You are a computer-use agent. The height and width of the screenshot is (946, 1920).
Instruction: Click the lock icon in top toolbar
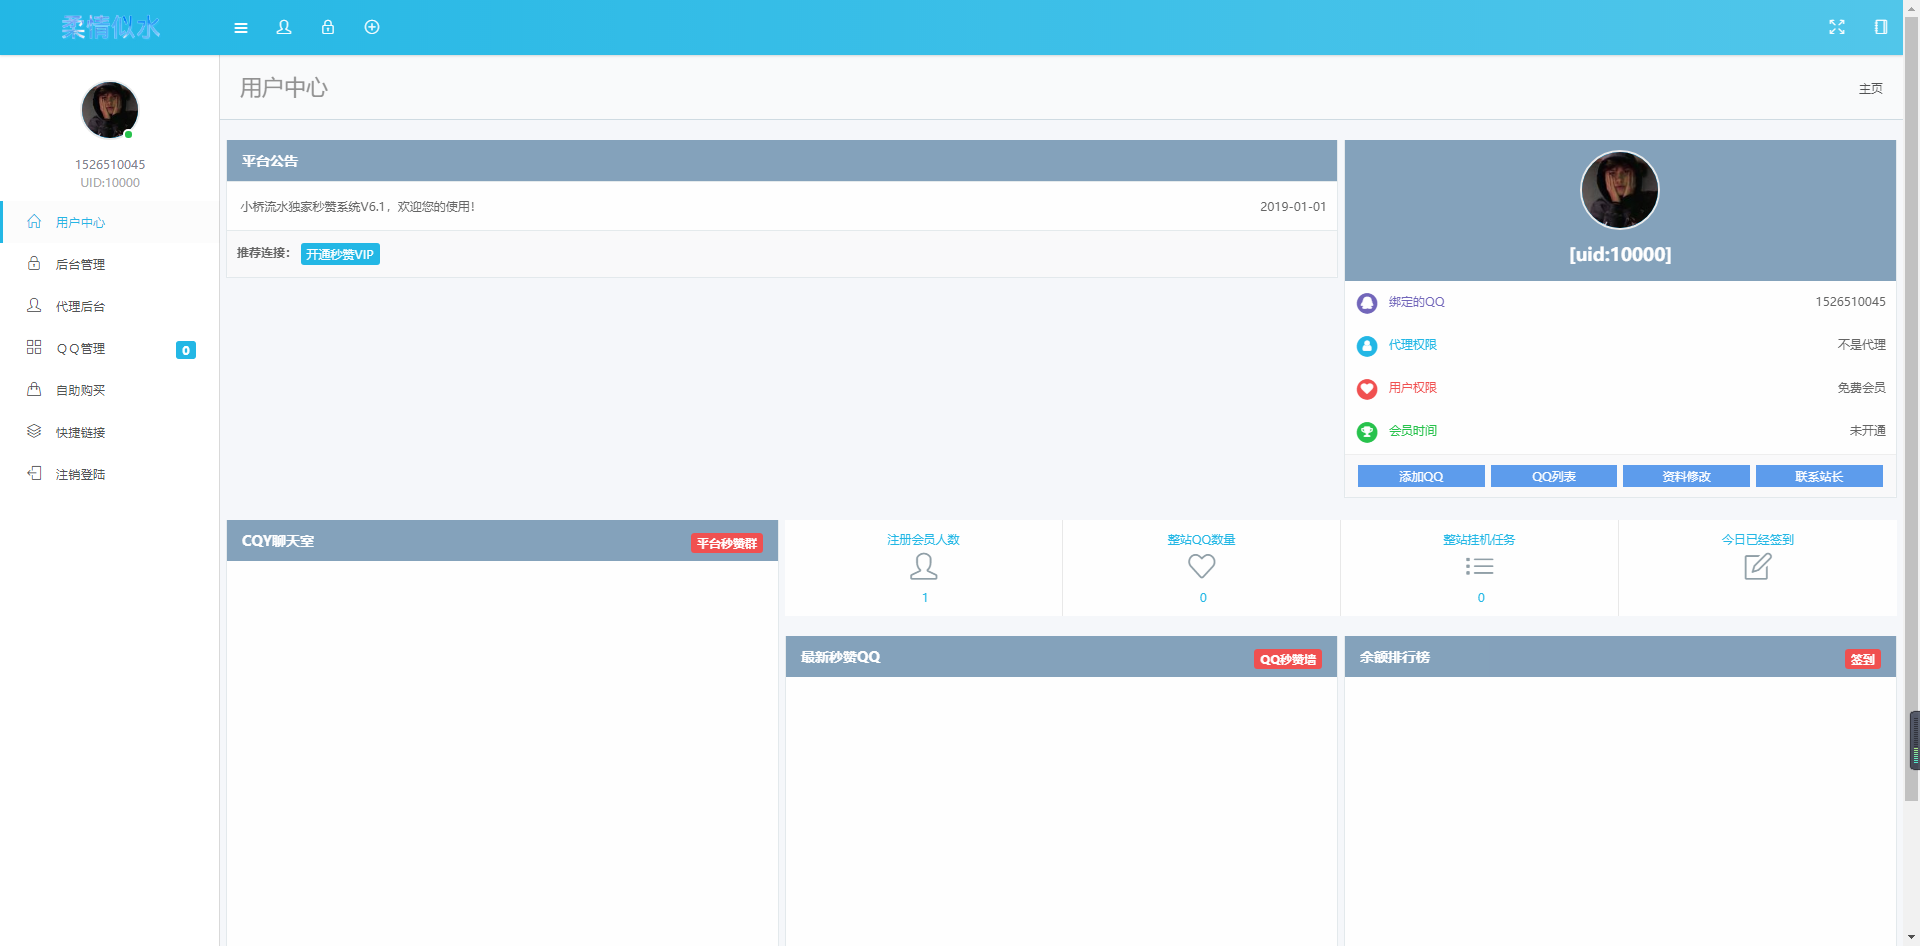(328, 28)
